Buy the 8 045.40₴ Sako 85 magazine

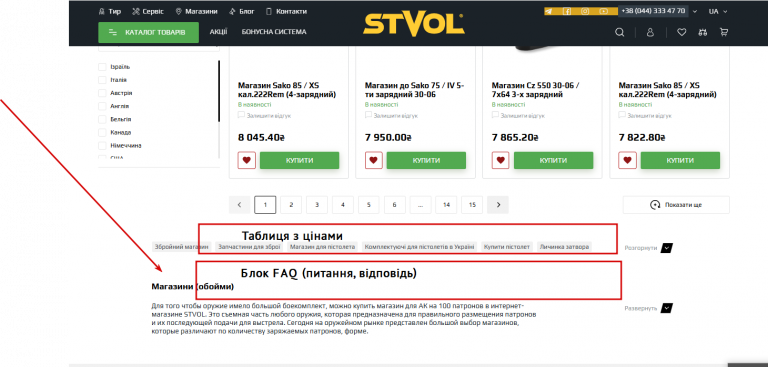[x=299, y=160]
